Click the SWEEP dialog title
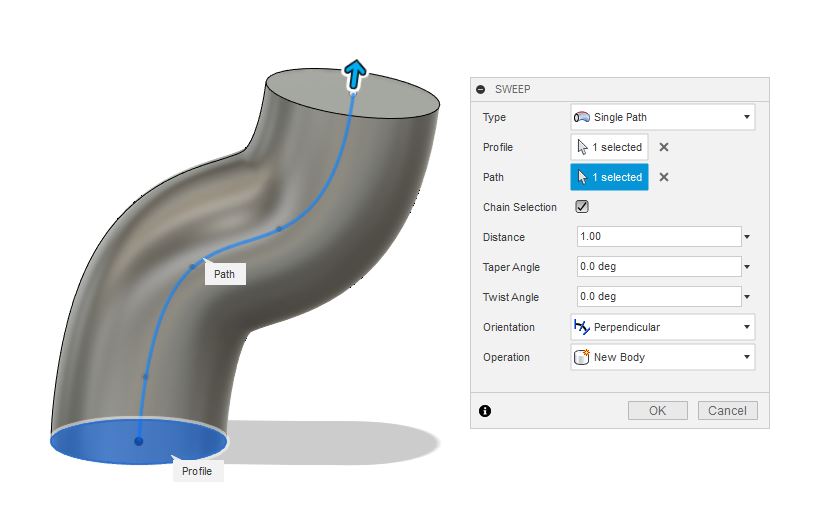This screenshot has width=823, height=532. tap(512, 89)
